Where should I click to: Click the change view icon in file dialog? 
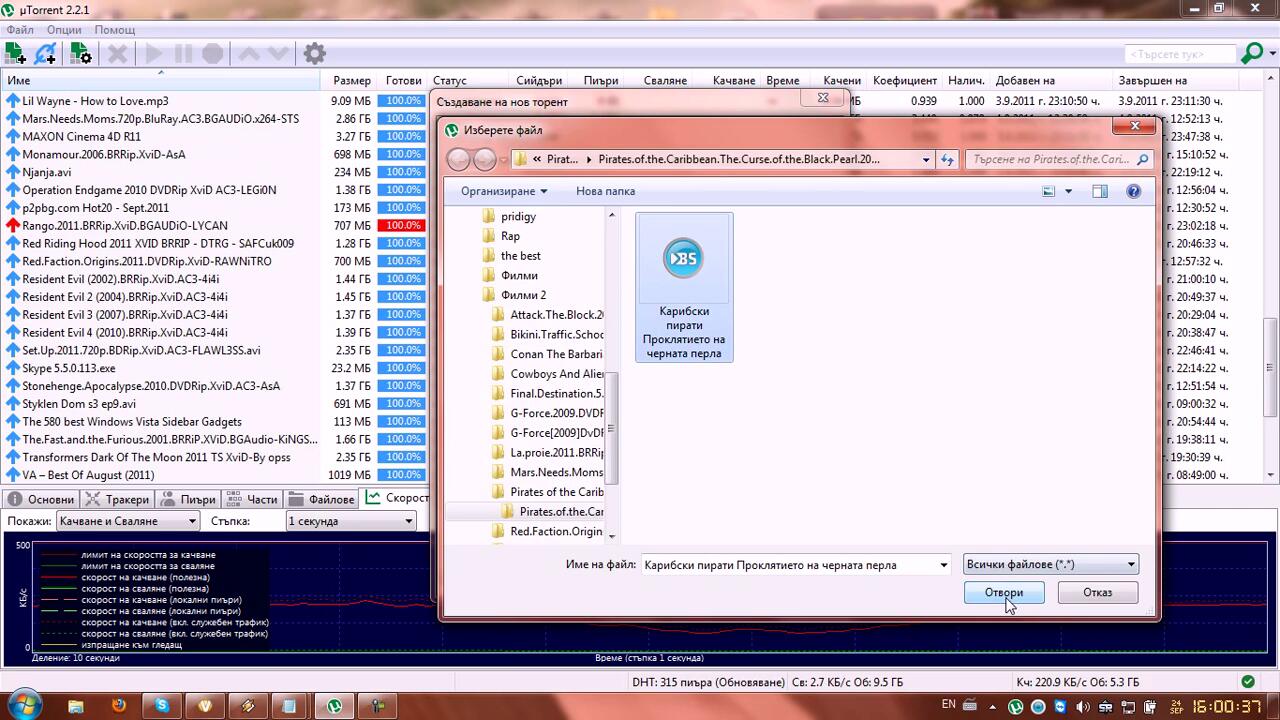(x=1048, y=191)
